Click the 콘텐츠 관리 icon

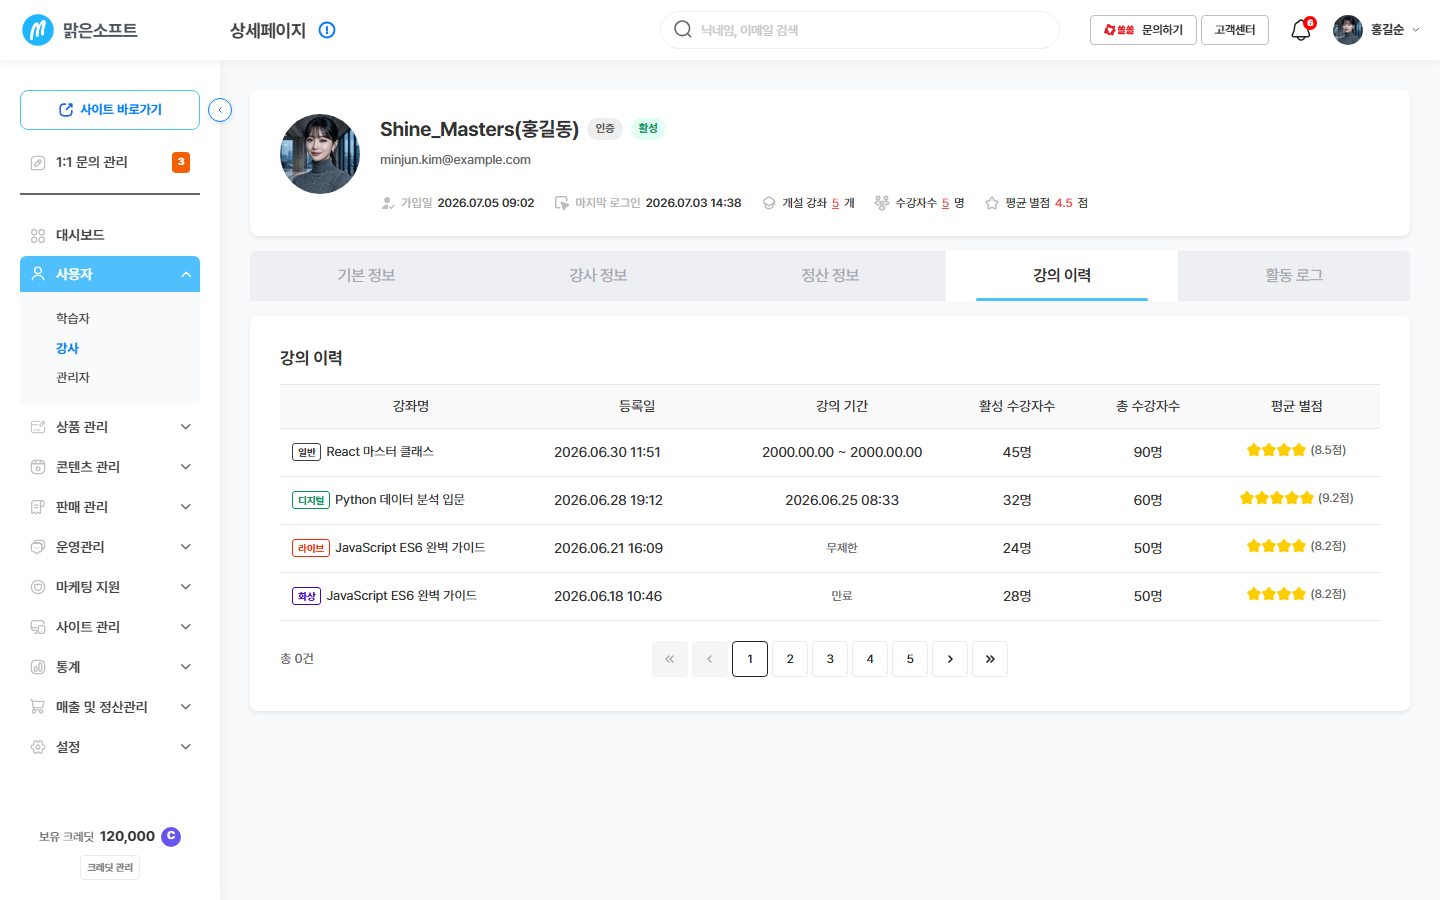point(38,467)
